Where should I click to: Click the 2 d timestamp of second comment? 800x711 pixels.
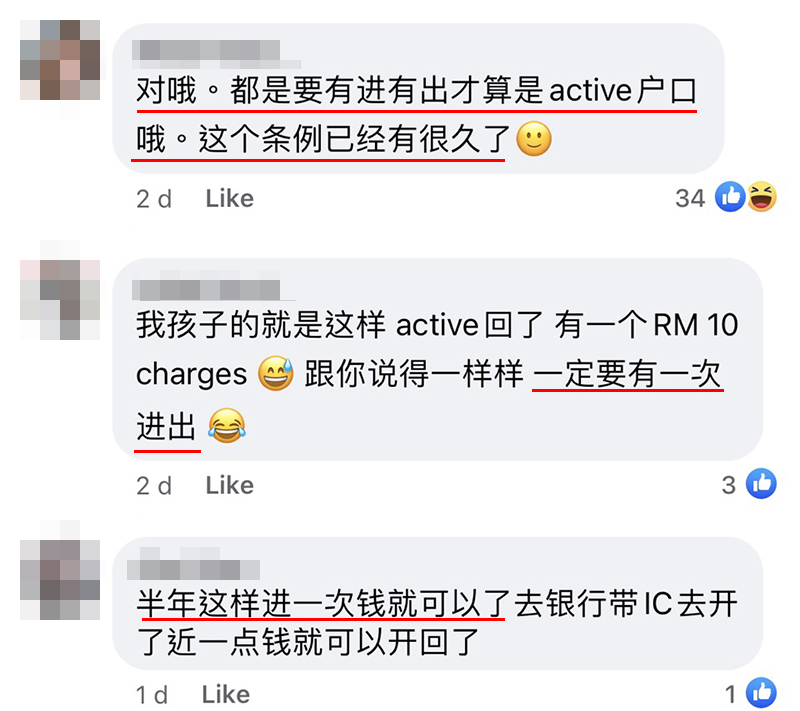[154, 486]
